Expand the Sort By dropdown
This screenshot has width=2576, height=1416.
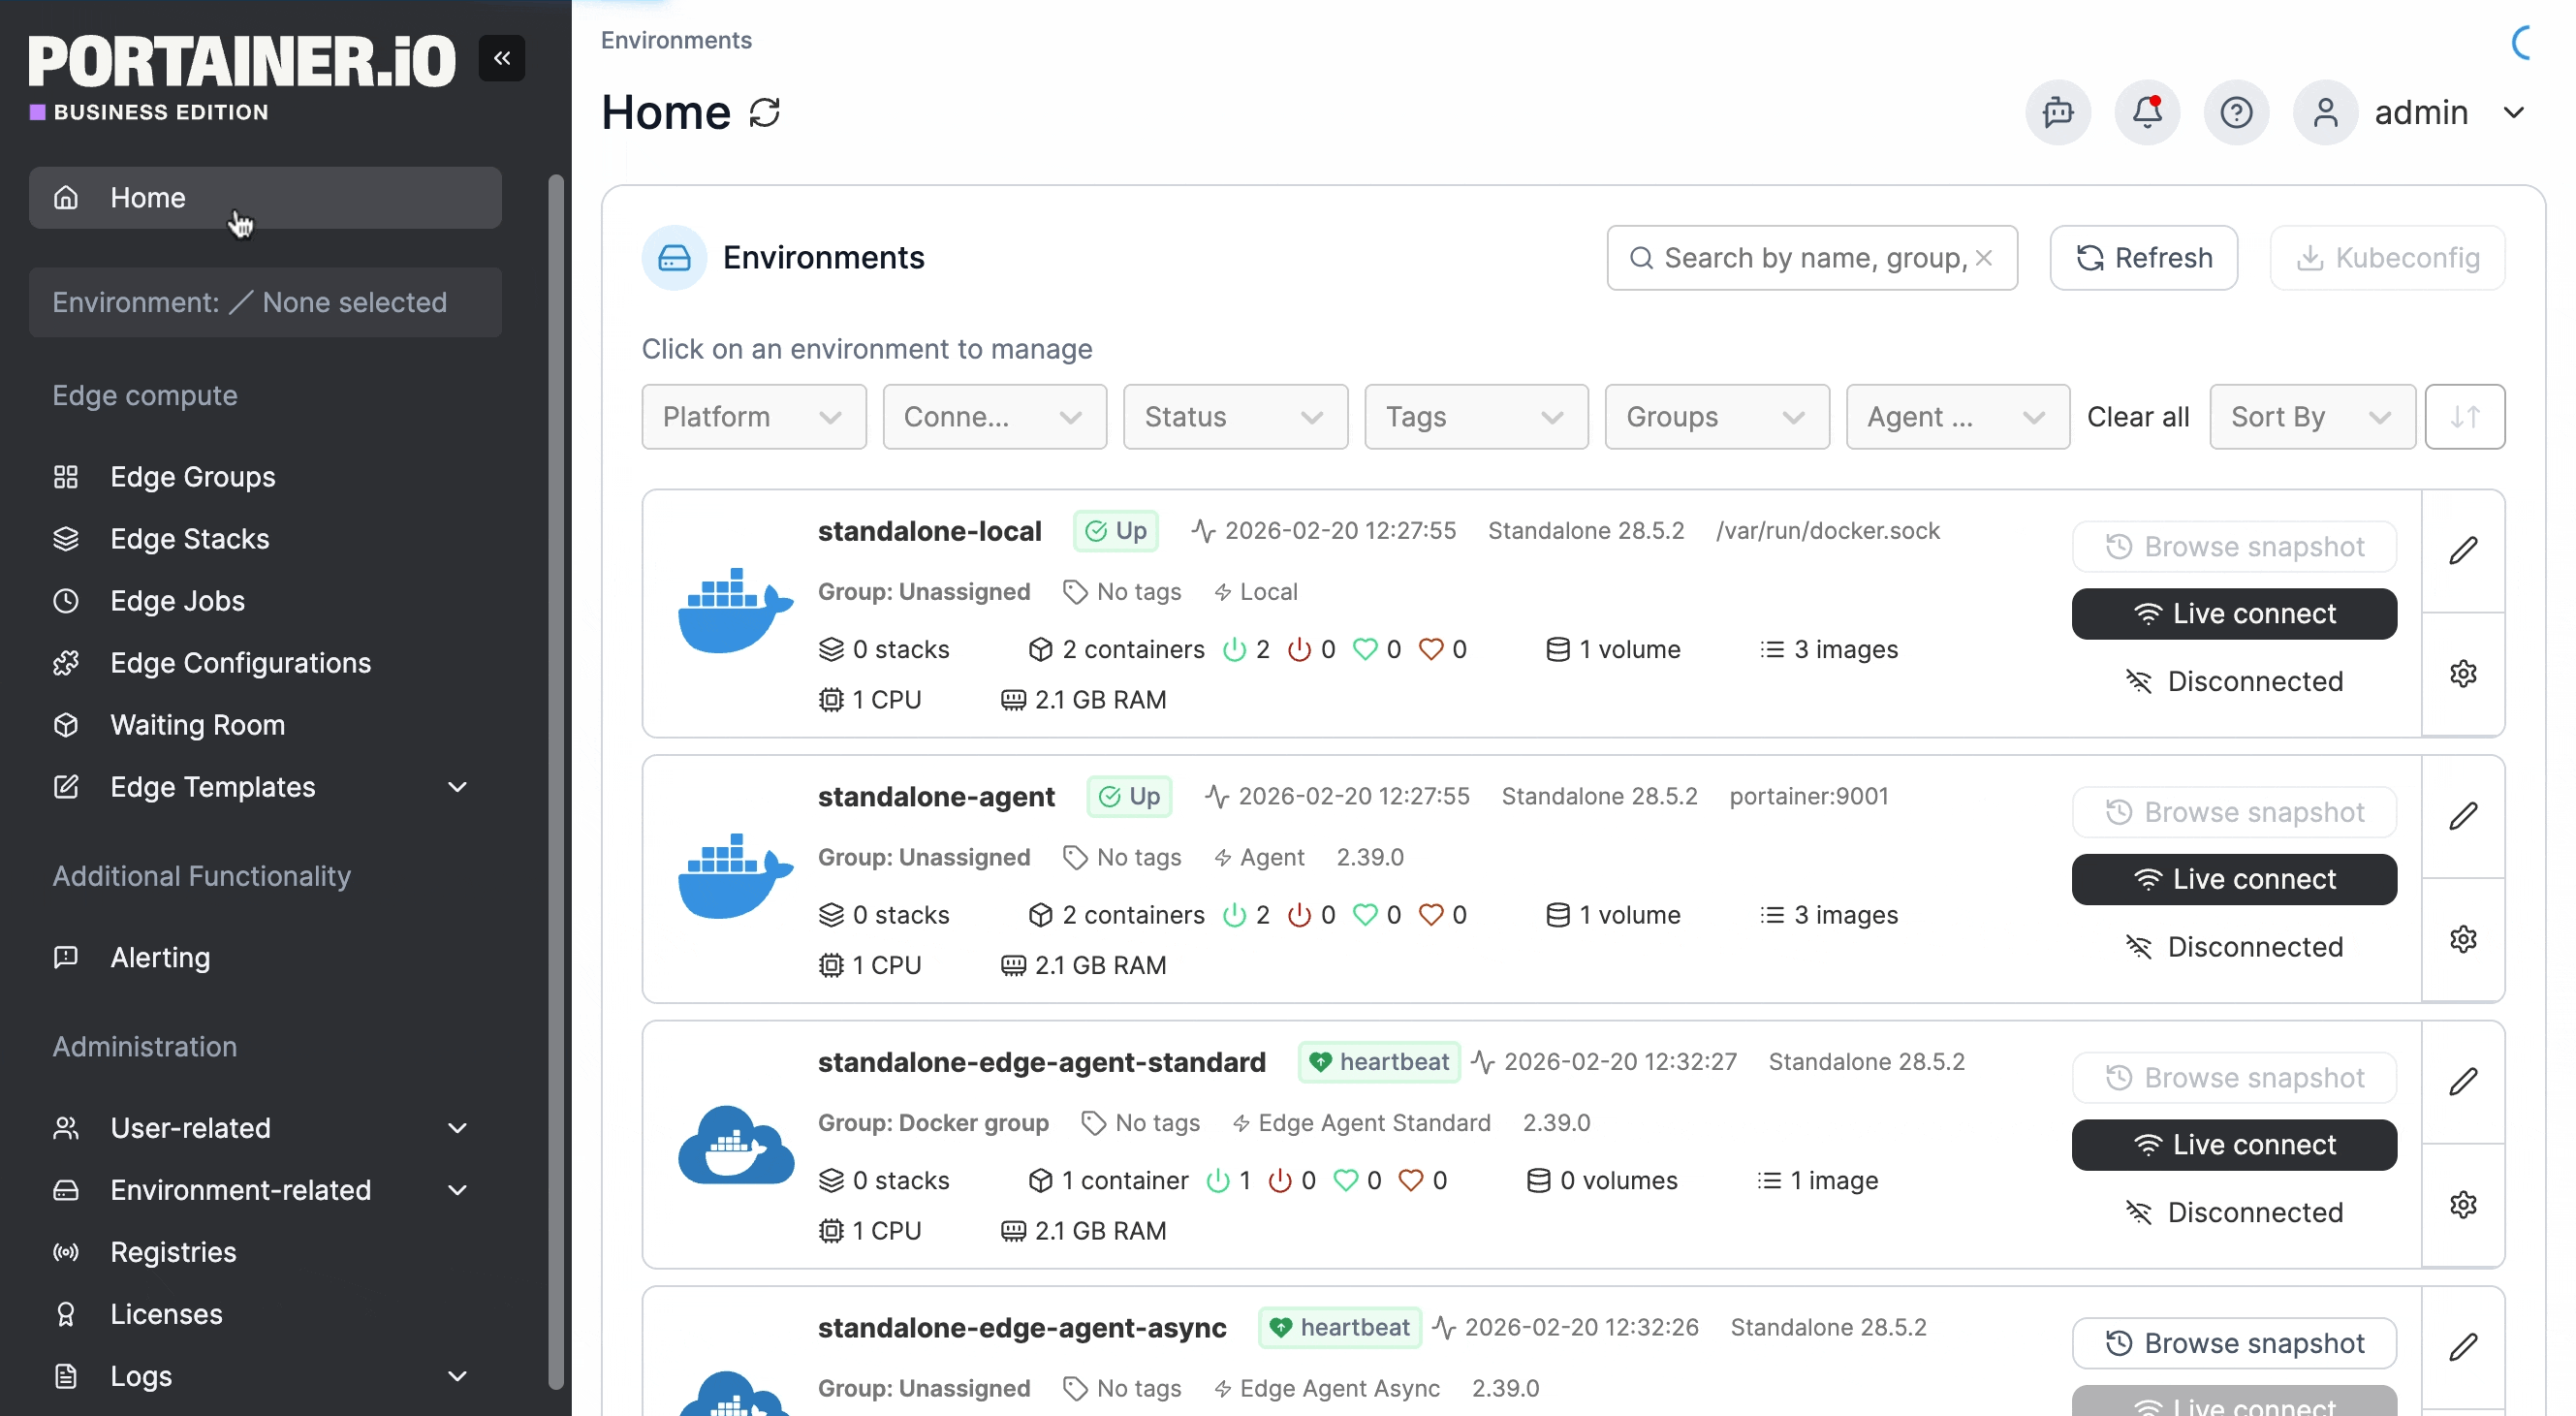click(2311, 417)
